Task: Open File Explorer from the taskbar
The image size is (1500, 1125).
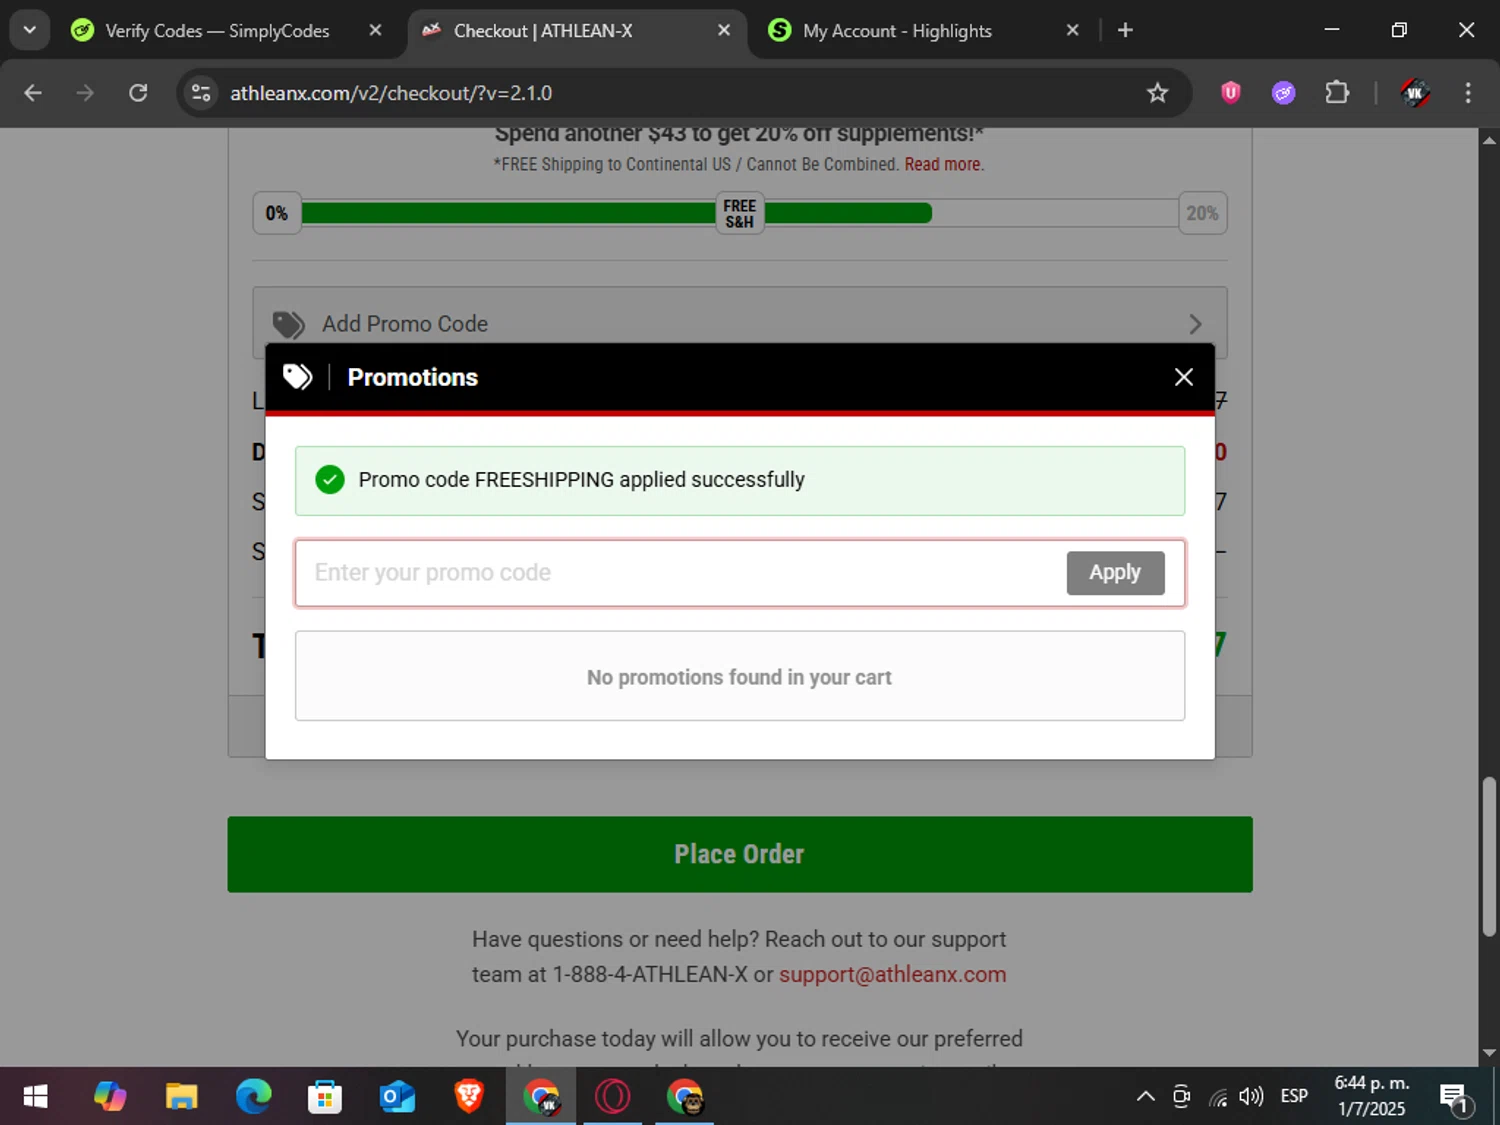Action: pyautogui.click(x=181, y=1097)
